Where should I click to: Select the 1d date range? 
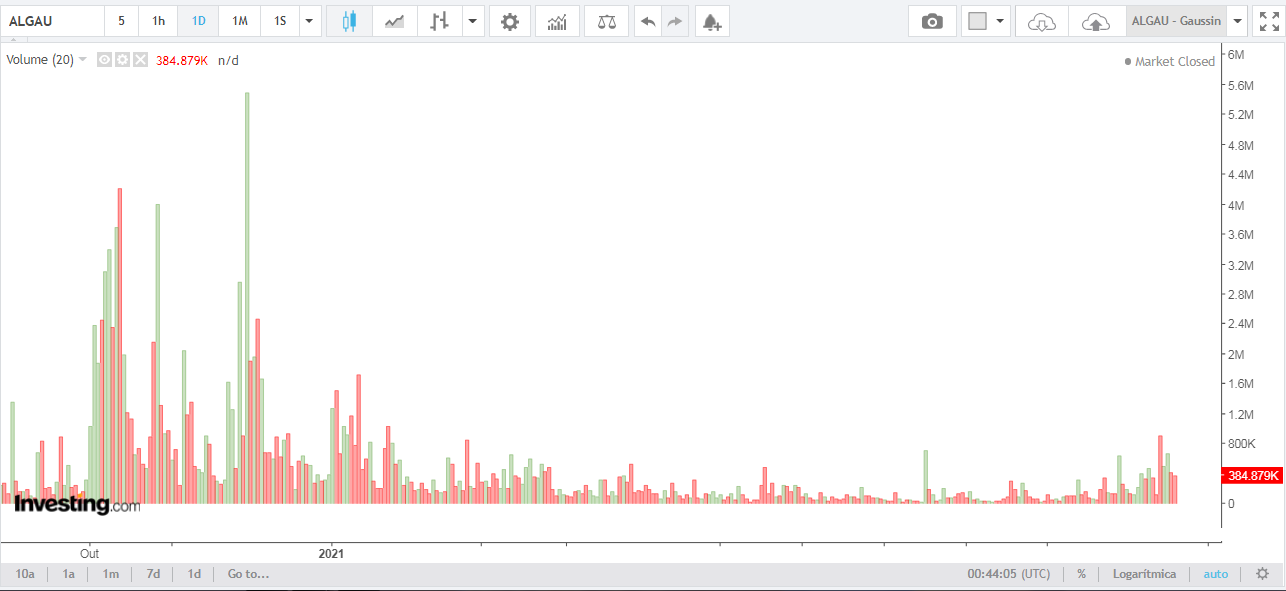pyautogui.click(x=194, y=574)
